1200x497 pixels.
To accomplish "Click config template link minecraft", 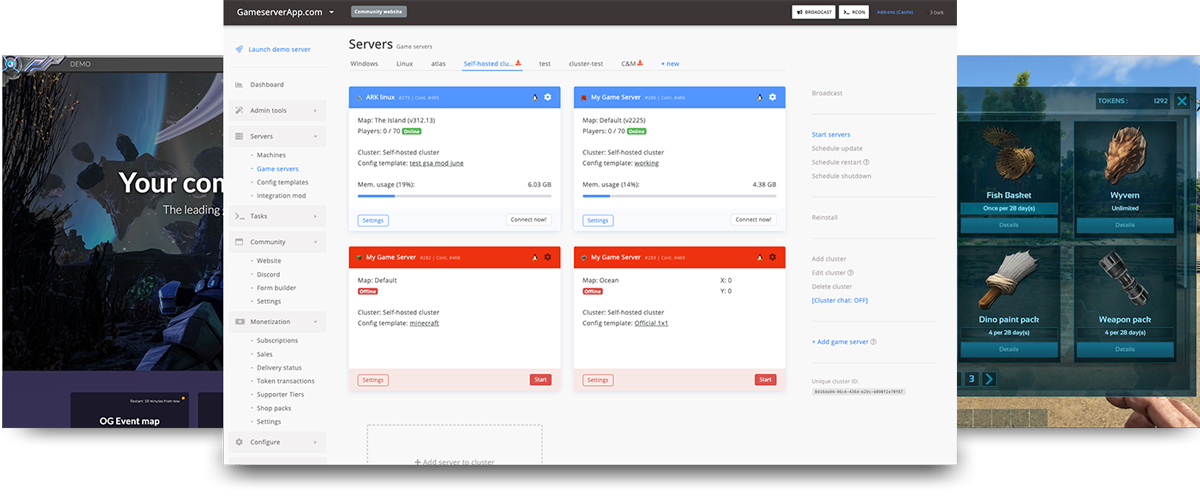I will click(424, 323).
